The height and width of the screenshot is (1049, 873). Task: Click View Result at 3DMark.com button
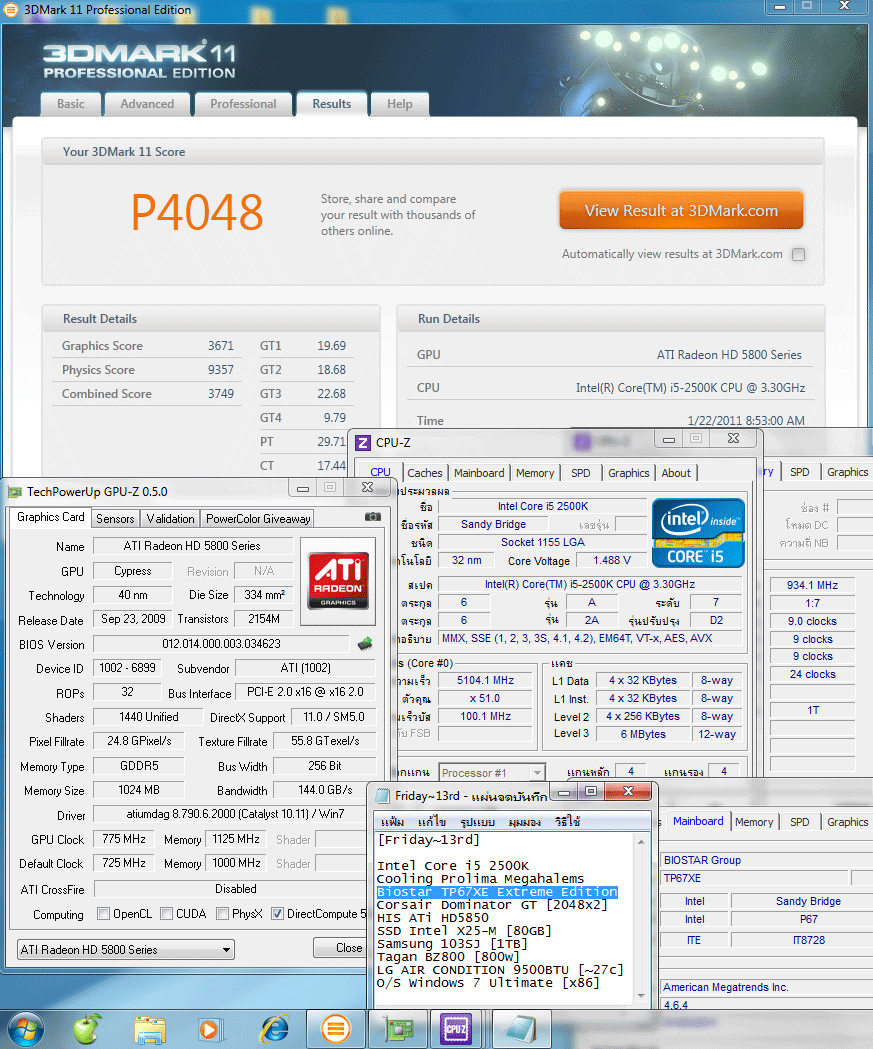pyautogui.click(x=681, y=210)
